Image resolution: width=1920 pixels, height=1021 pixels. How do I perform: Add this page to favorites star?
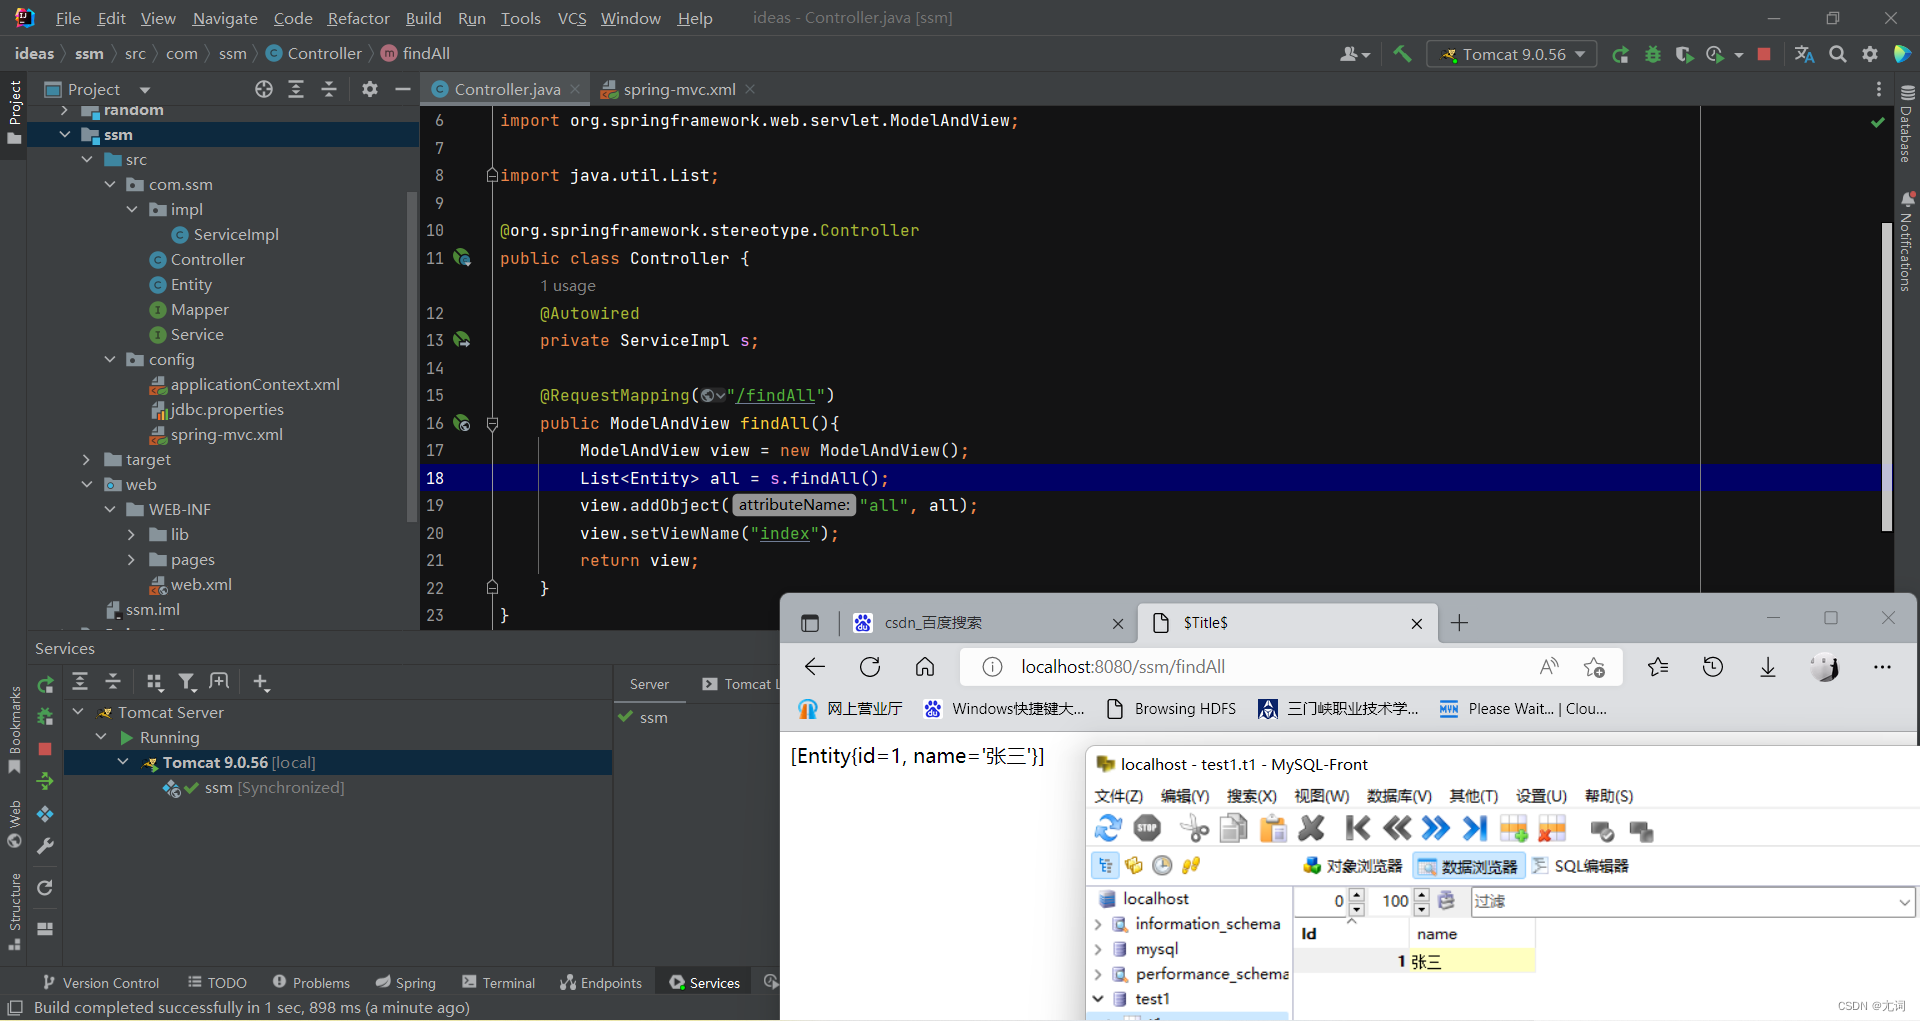(1594, 667)
